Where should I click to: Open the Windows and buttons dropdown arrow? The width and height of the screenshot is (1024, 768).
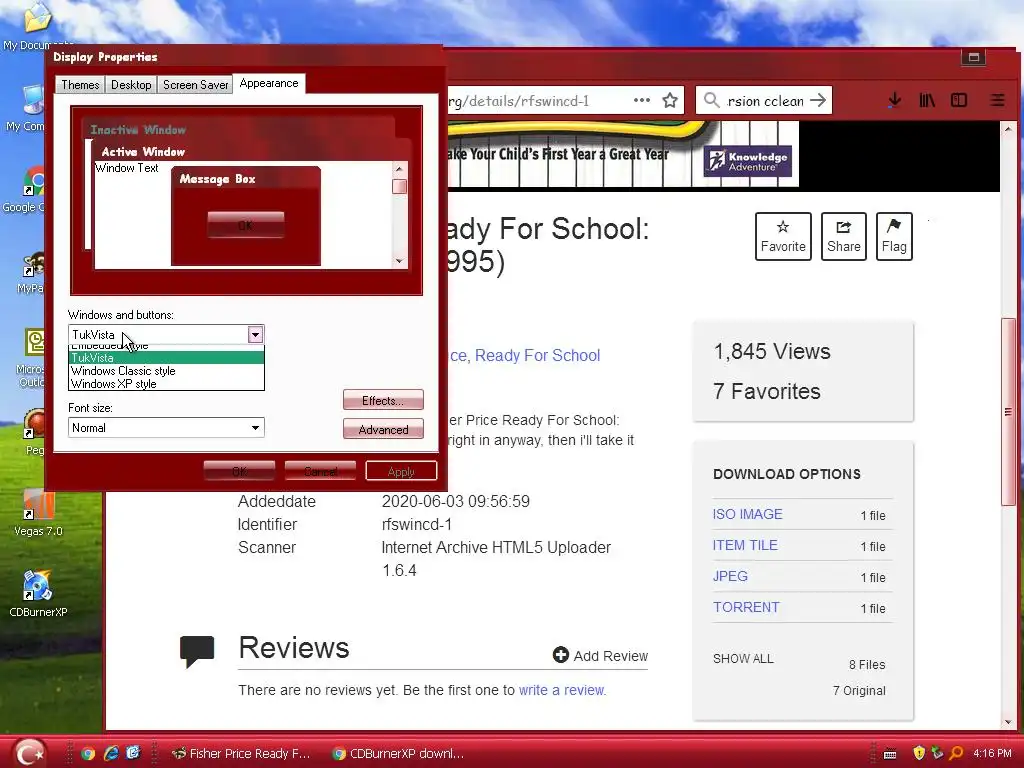[x=255, y=334]
